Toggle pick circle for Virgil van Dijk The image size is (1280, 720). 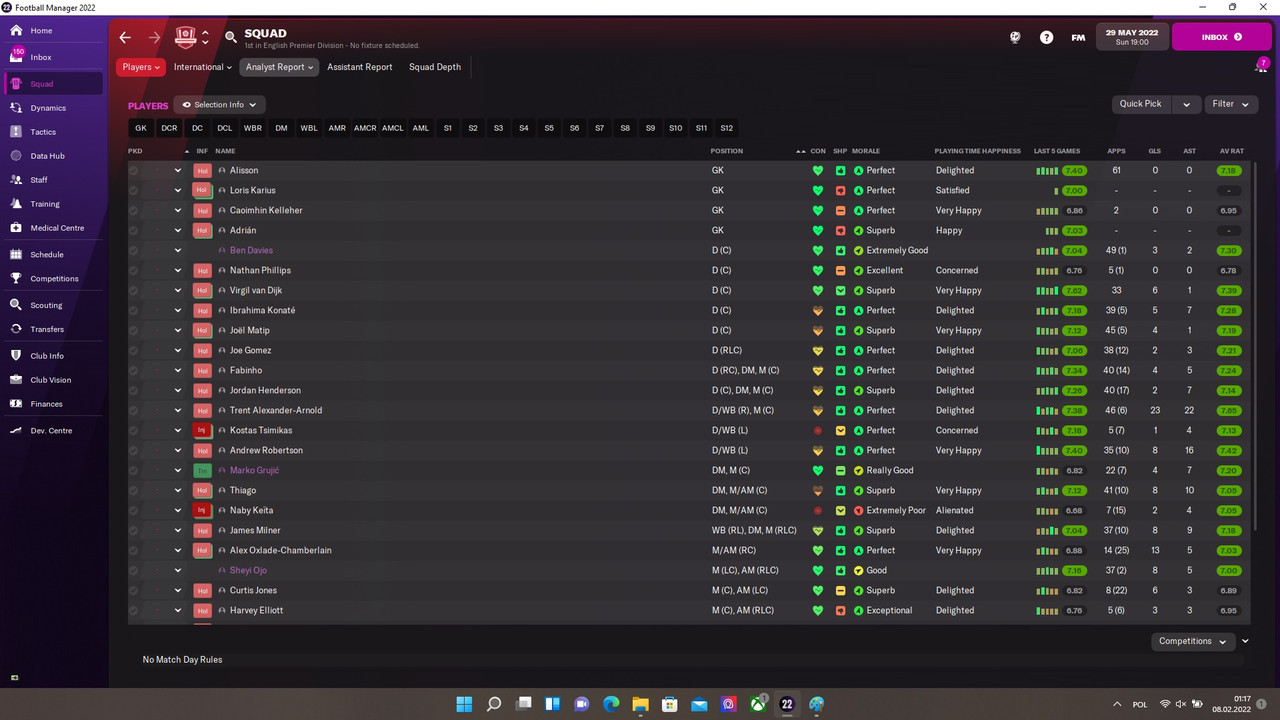pyautogui.click(x=134, y=290)
